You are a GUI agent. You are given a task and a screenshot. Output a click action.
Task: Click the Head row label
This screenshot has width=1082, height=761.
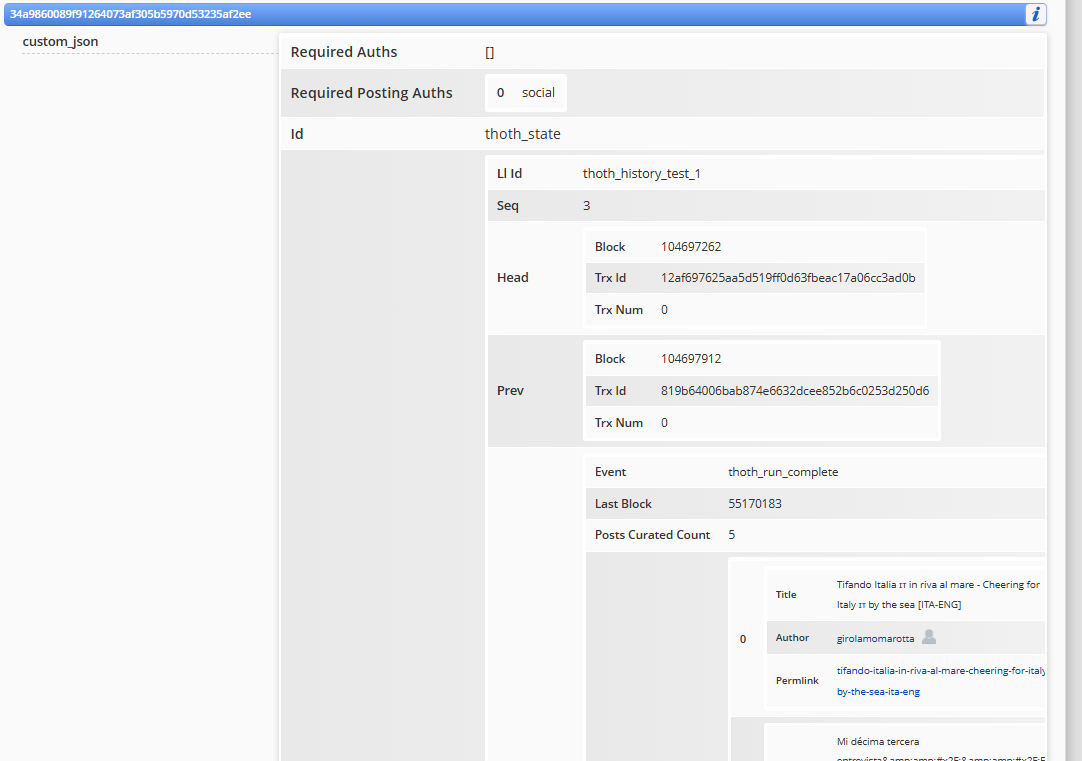pos(513,277)
